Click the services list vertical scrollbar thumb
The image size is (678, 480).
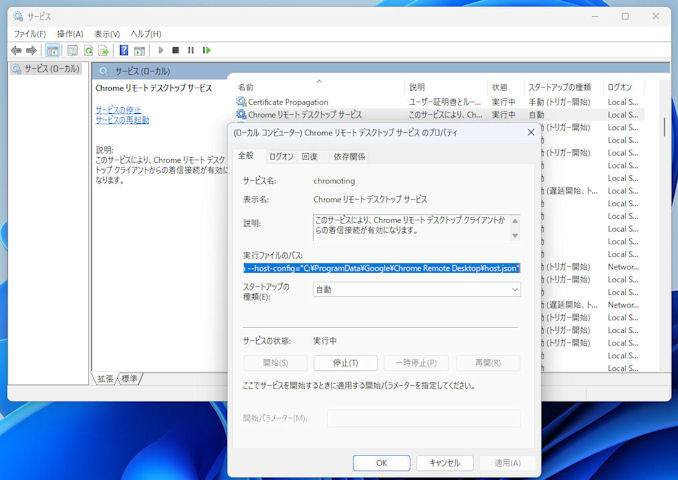click(x=665, y=128)
